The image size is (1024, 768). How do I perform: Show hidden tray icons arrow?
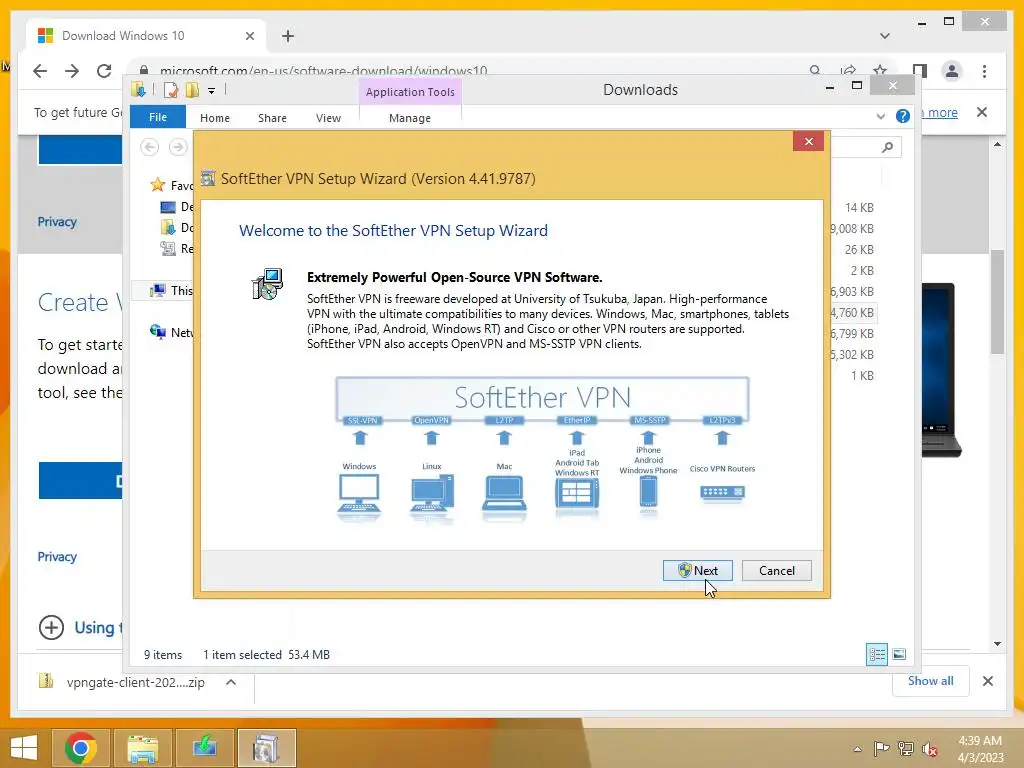[857, 749]
